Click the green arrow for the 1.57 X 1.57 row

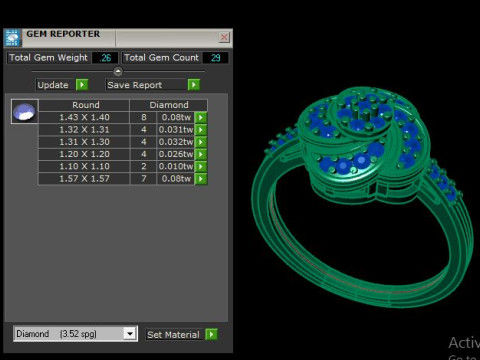(201, 179)
